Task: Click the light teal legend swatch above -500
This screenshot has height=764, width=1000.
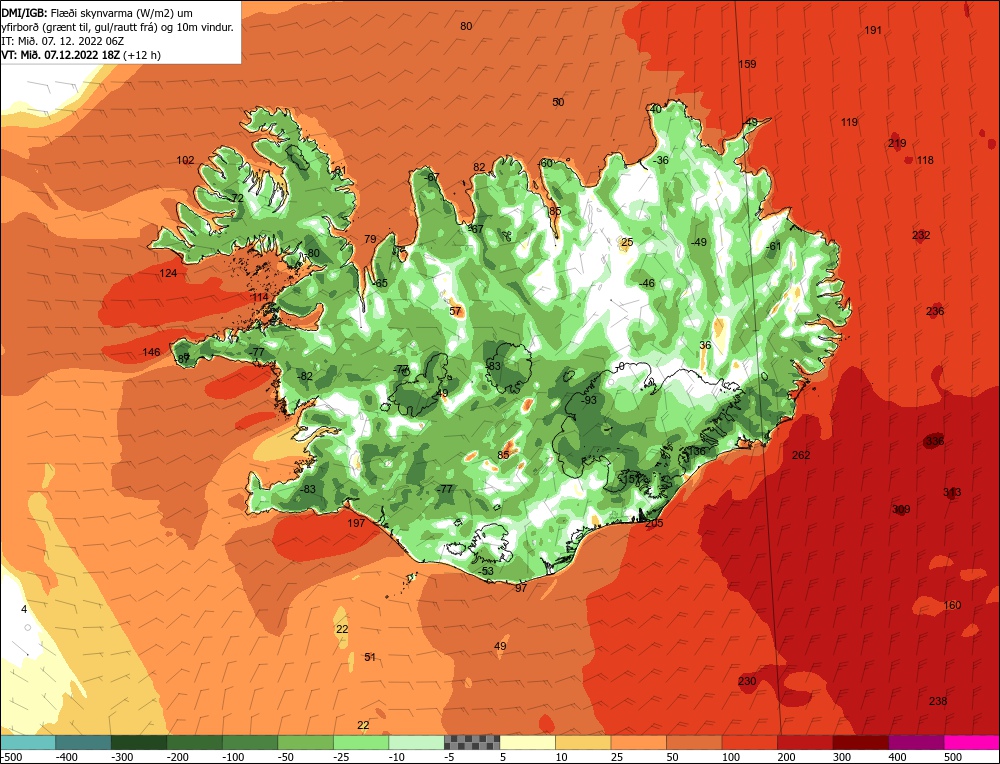Action: click(27, 742)
